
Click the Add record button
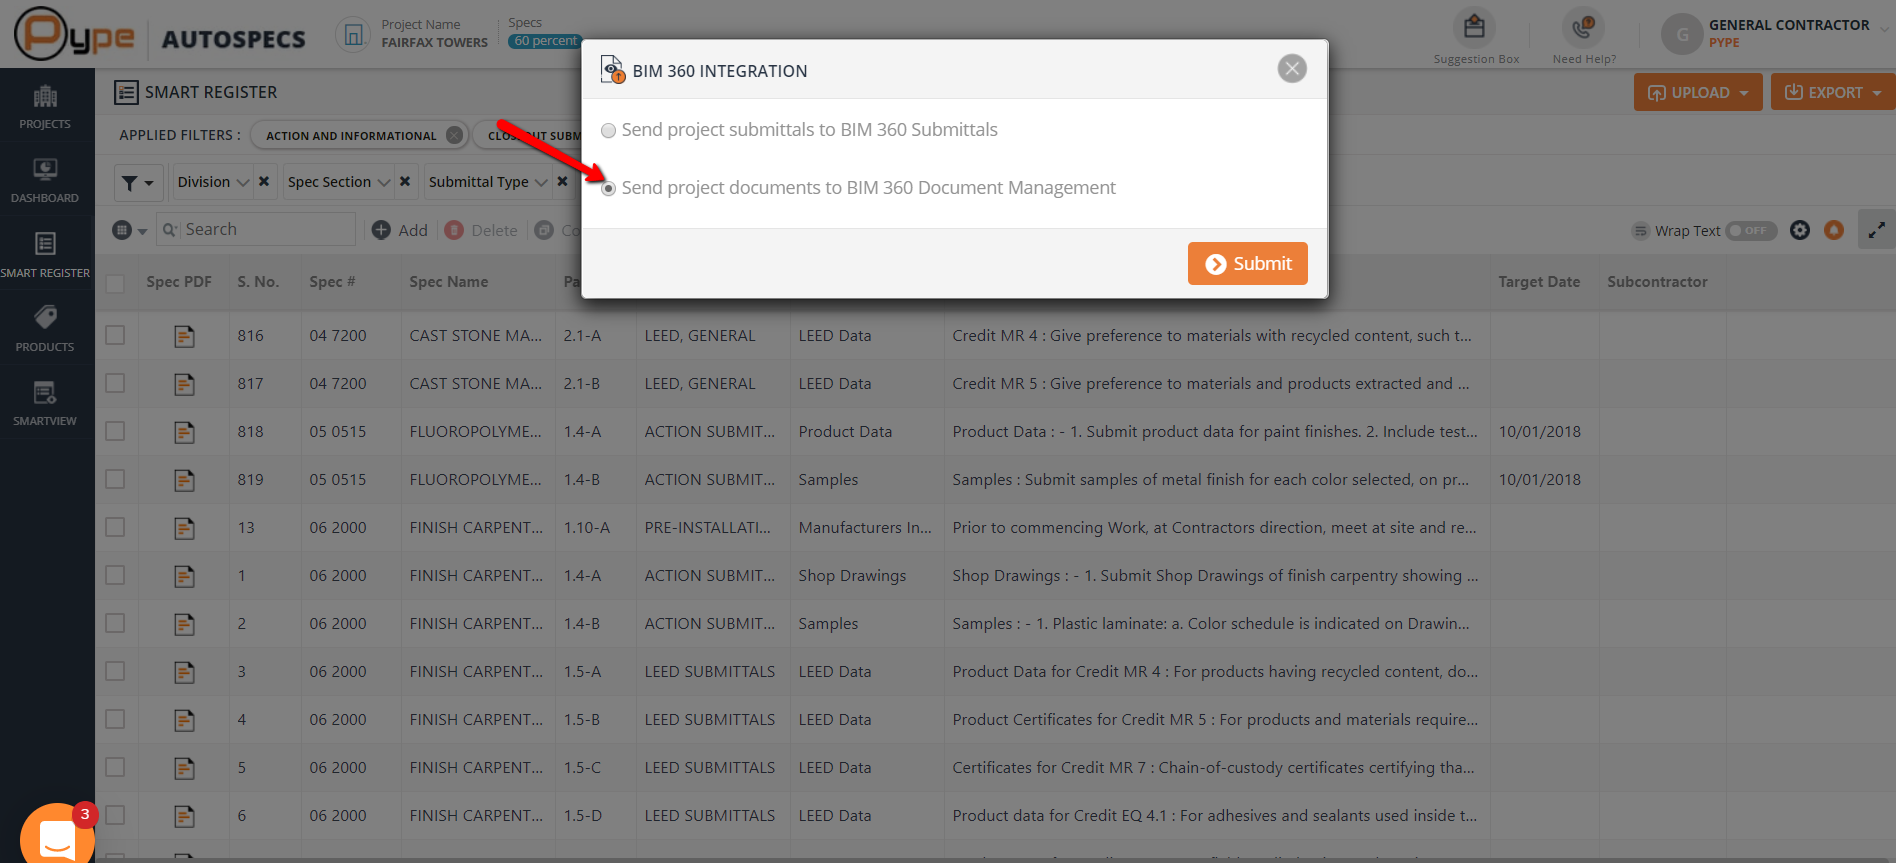400,231
